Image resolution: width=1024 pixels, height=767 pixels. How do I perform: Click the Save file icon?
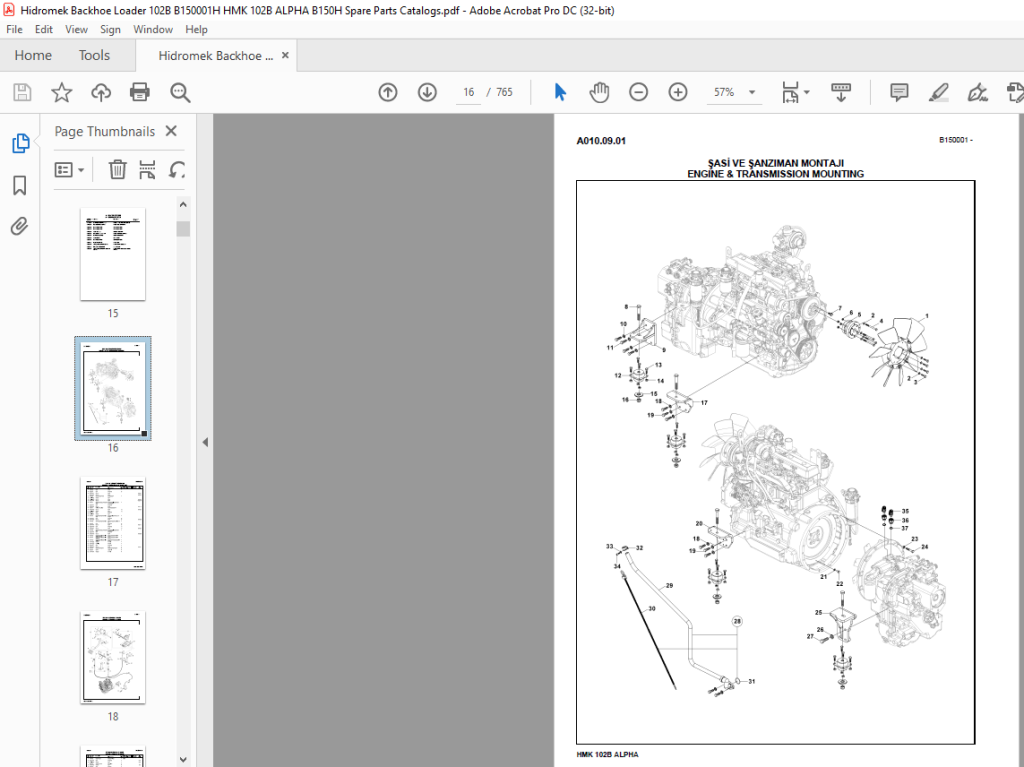(x=22, y=92)
